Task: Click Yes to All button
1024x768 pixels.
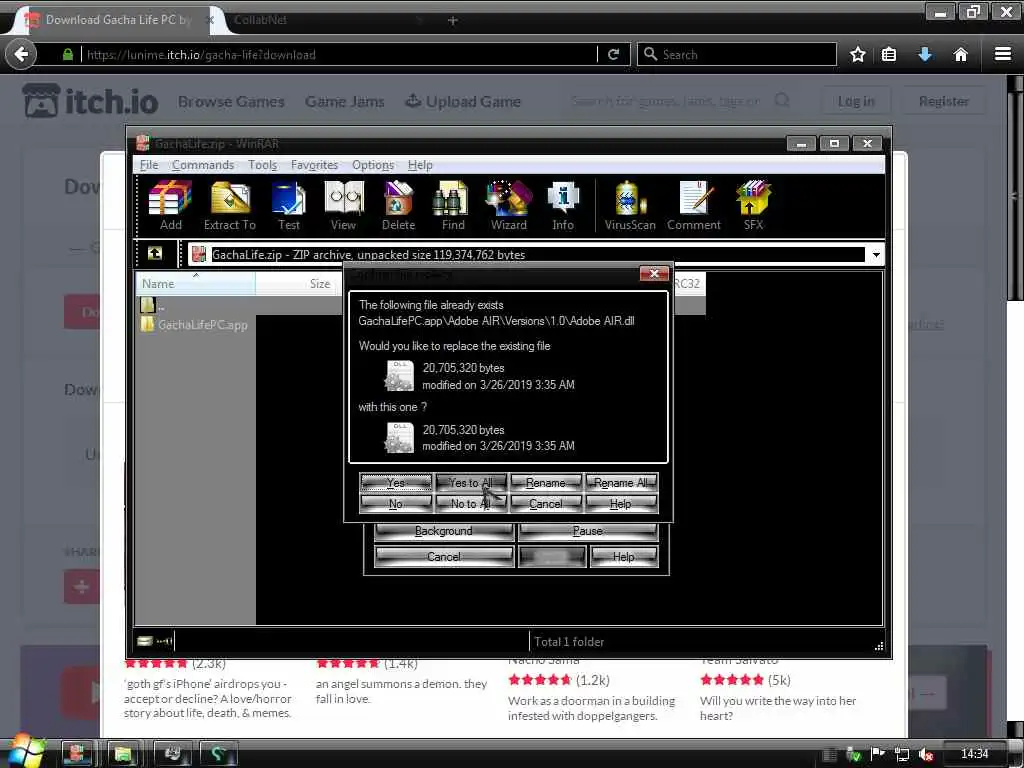Action: (x=471, y=483)
